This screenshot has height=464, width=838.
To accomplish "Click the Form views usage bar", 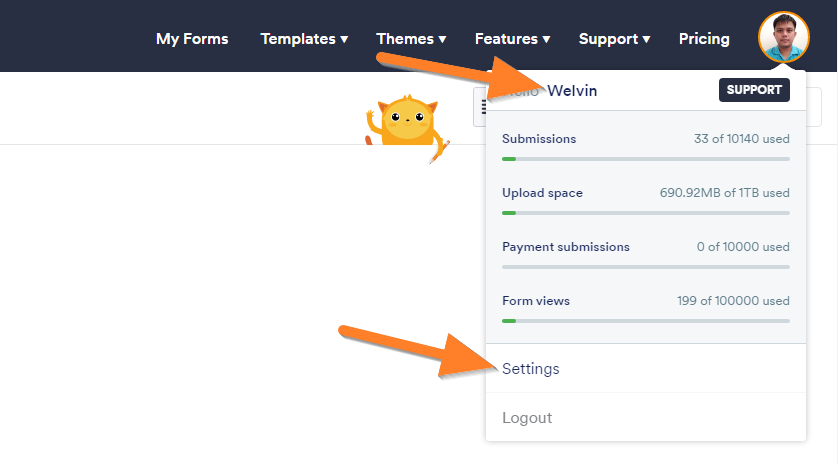I will click(x=646, y=321).
